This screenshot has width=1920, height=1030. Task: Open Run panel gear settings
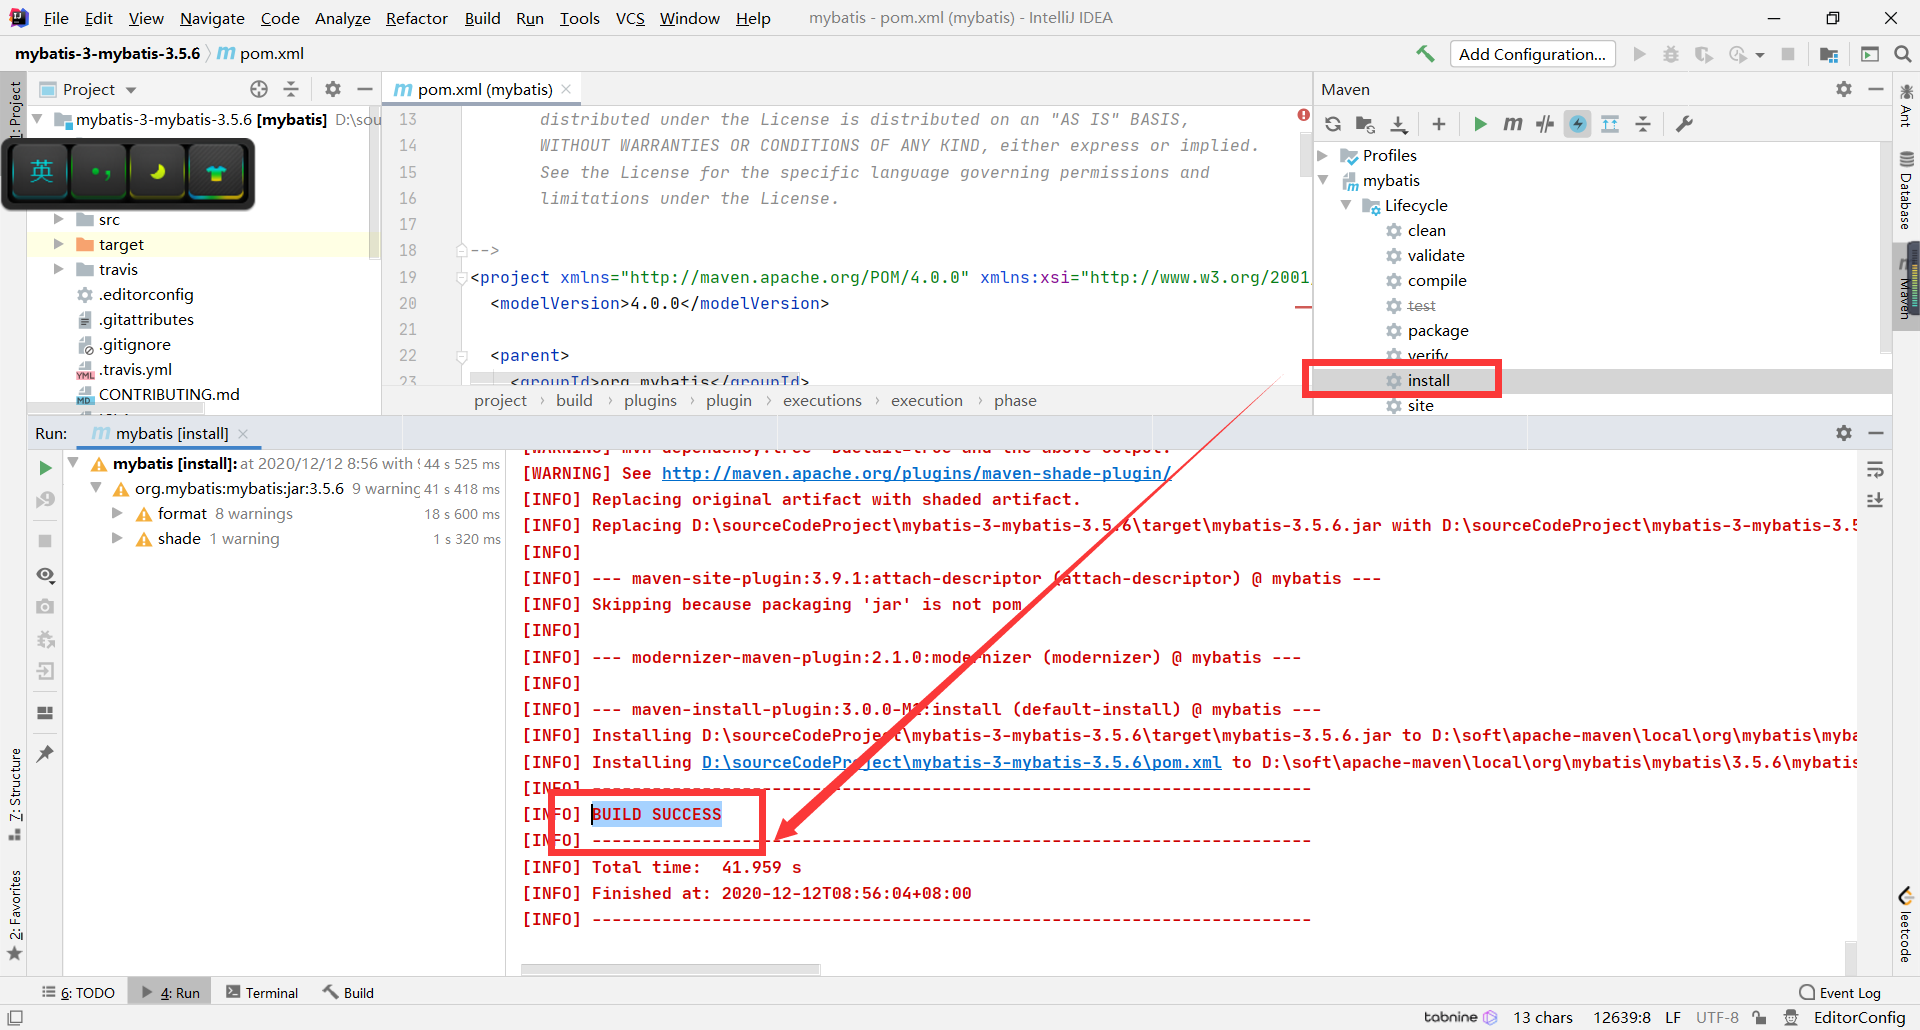tap(1844, 433)
